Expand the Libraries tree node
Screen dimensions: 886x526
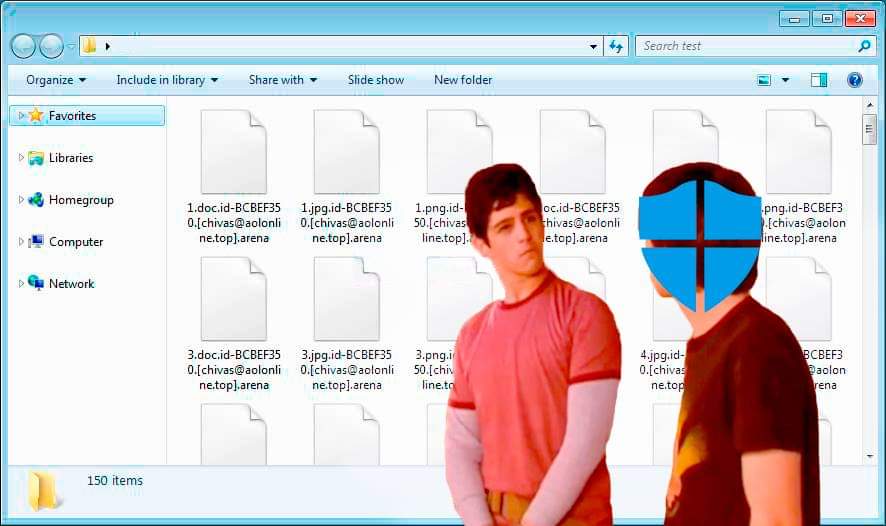[21, 158]
